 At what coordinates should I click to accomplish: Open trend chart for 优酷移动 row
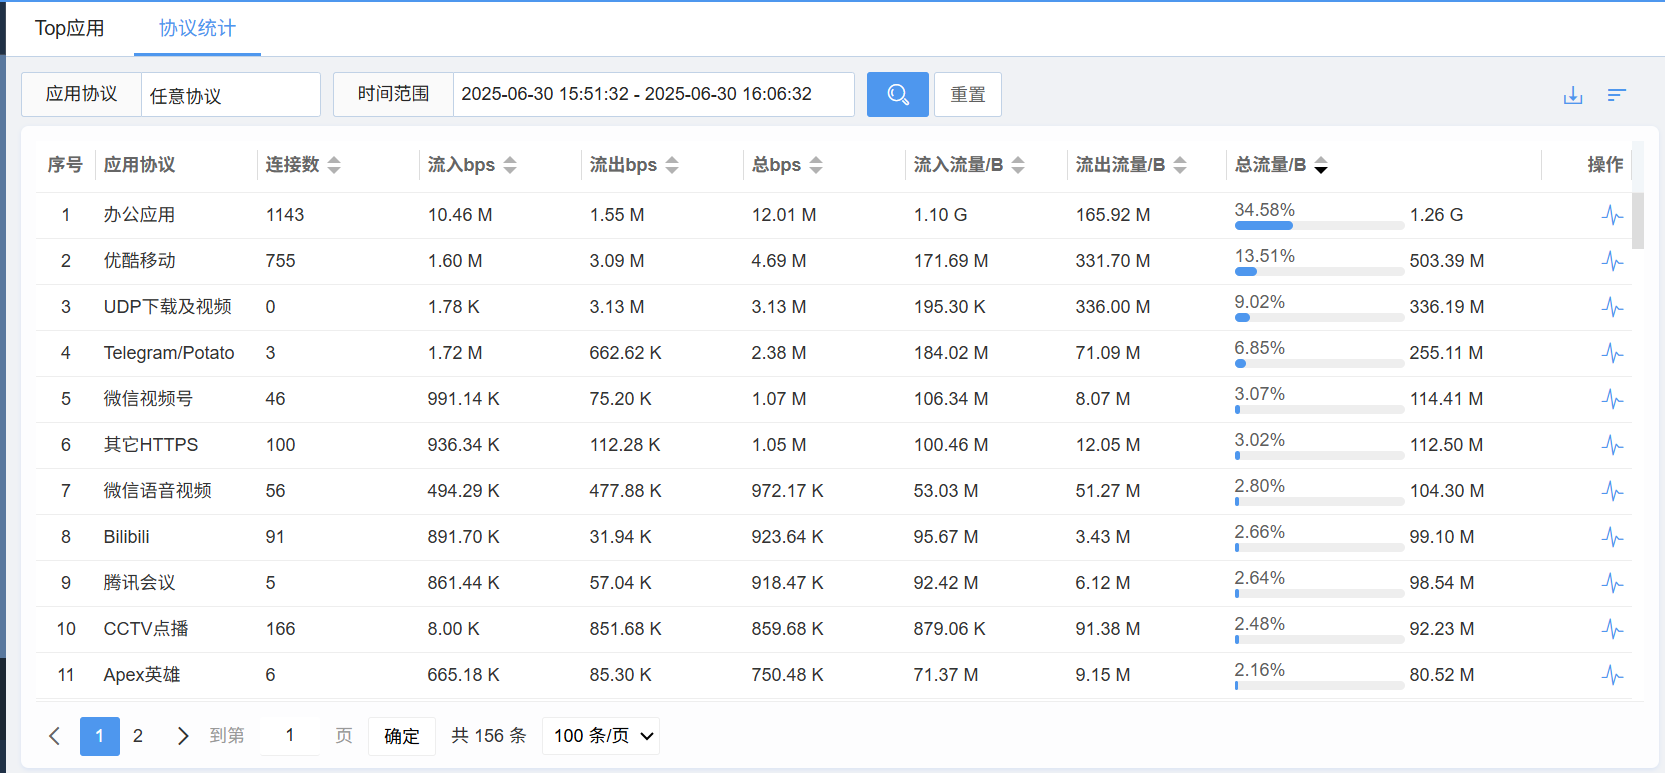[x=1612, y=261]
